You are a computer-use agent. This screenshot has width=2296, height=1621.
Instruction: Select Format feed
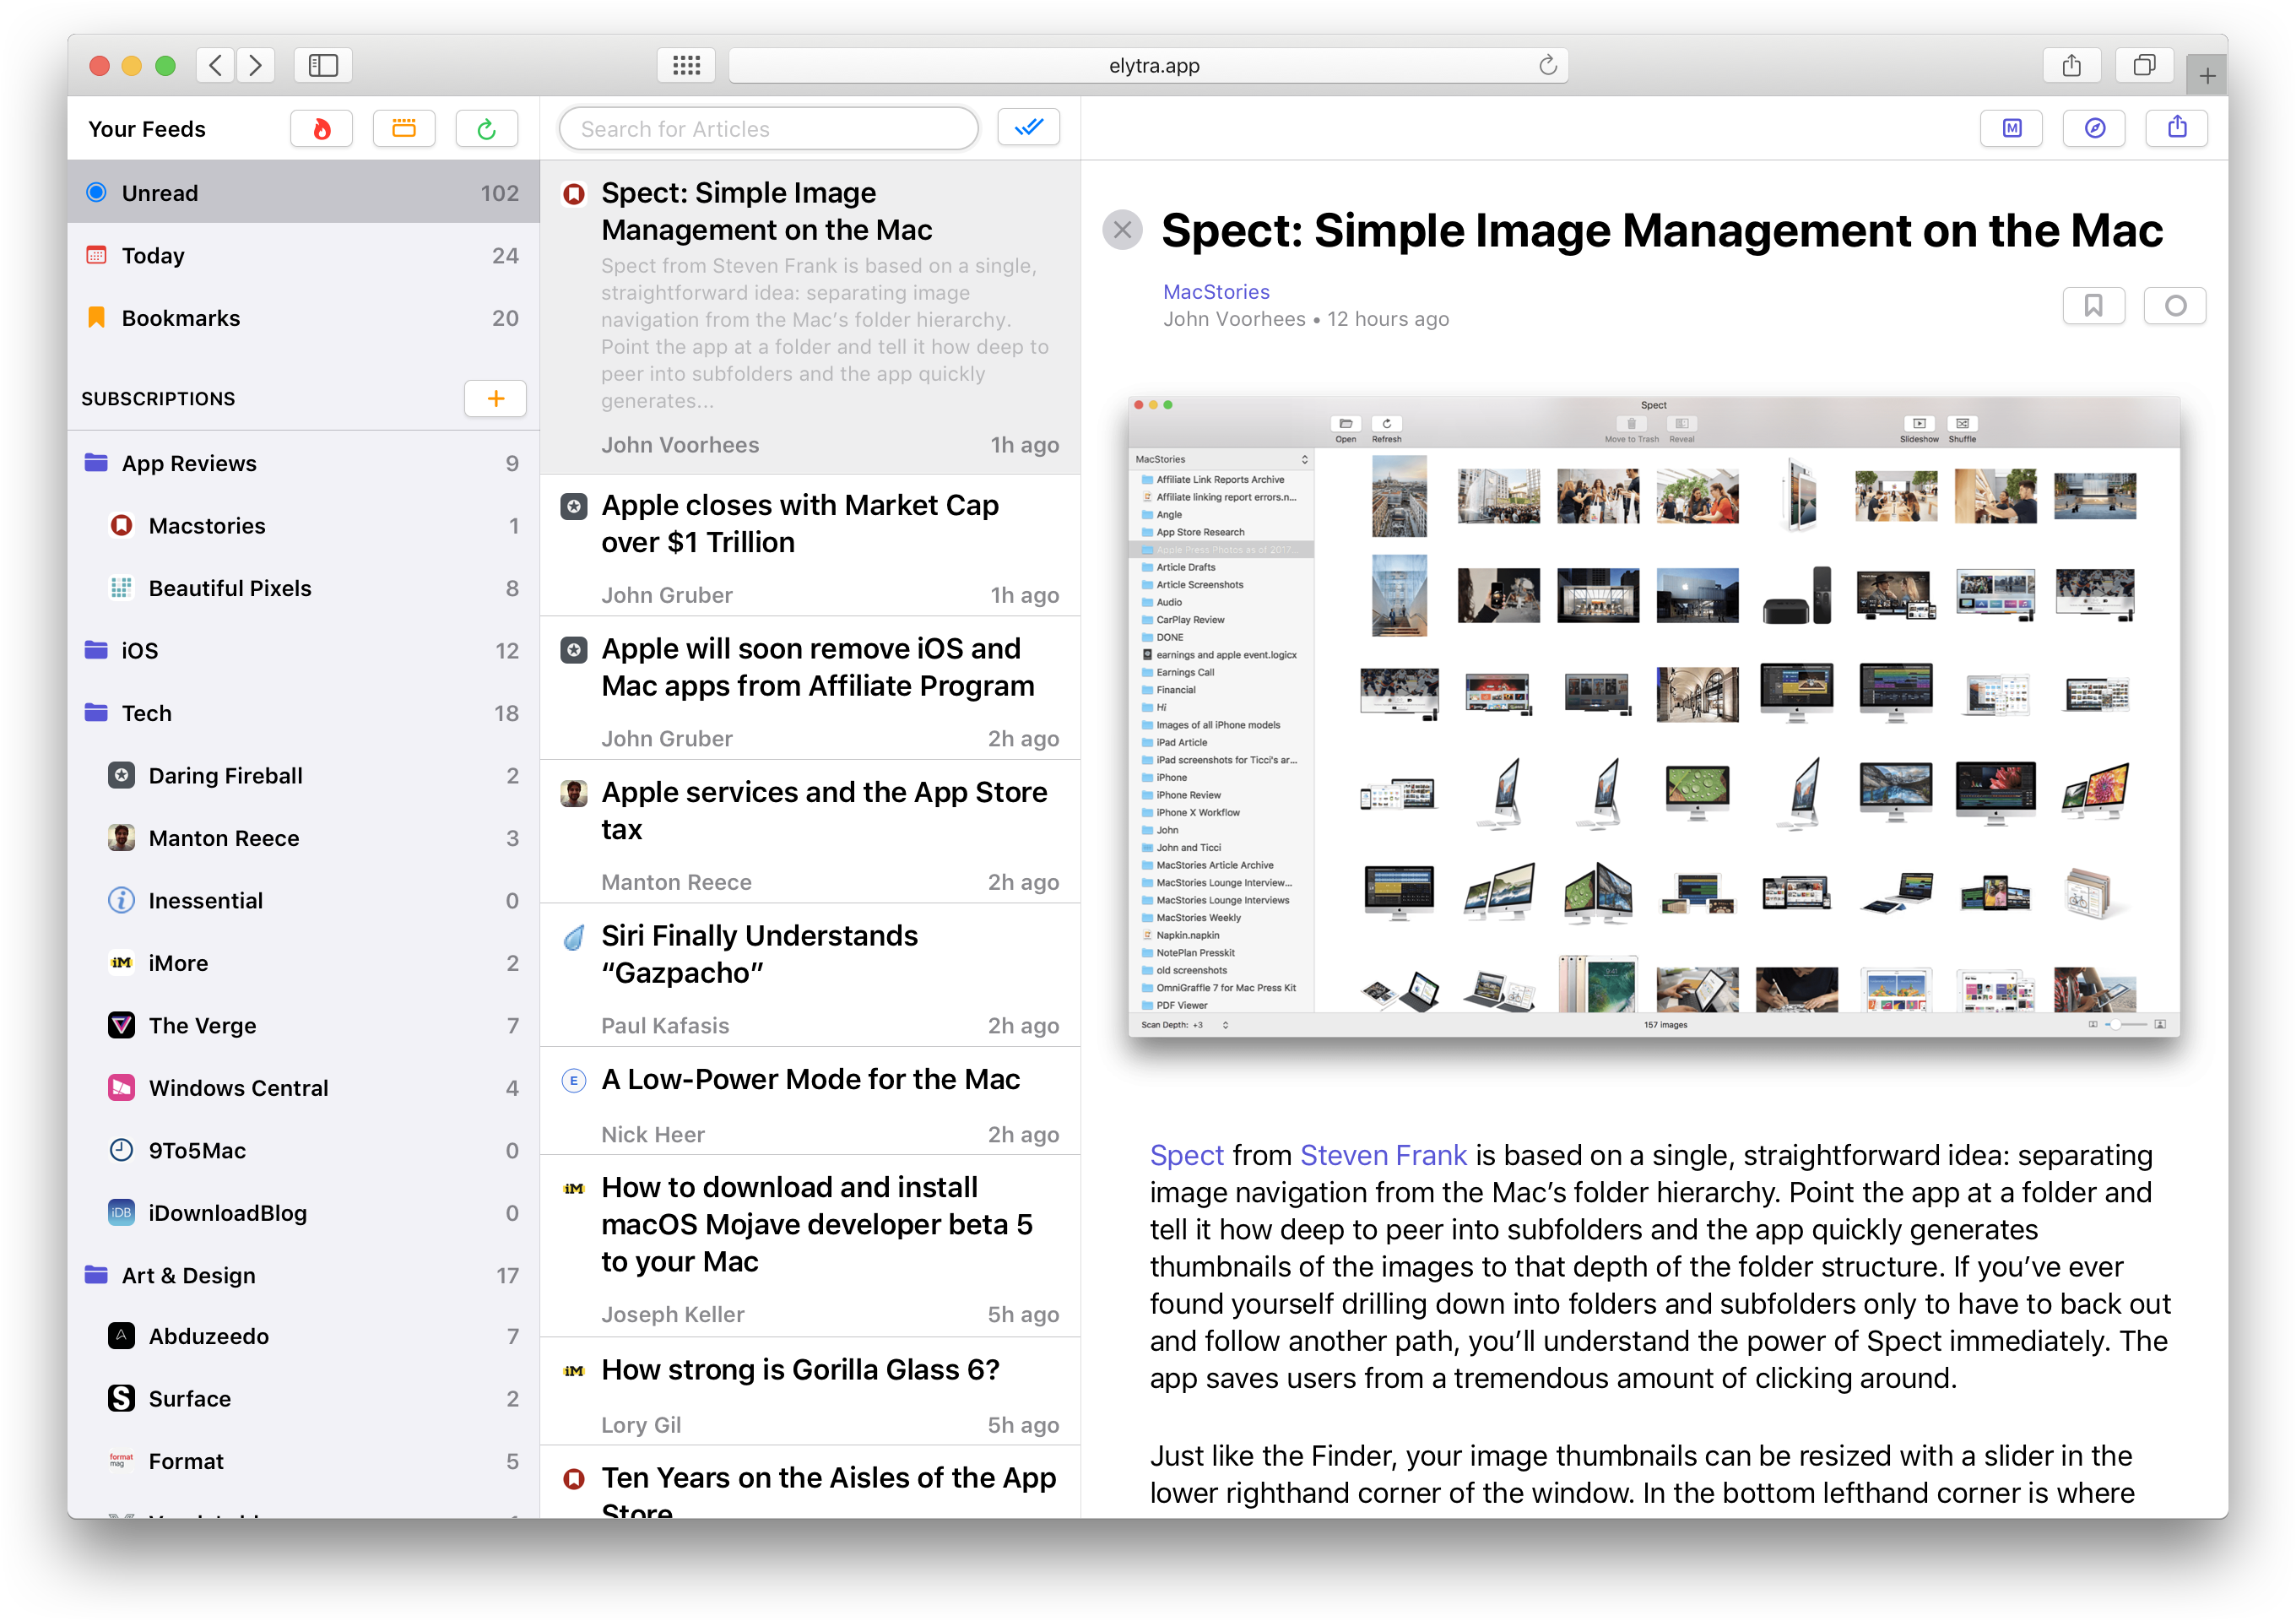point(303,1461)
